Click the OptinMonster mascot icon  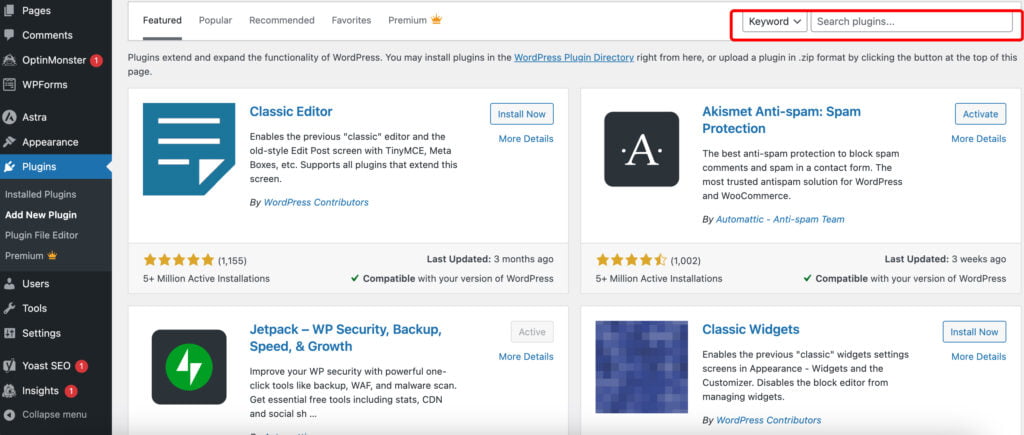[x=9, y=60]
